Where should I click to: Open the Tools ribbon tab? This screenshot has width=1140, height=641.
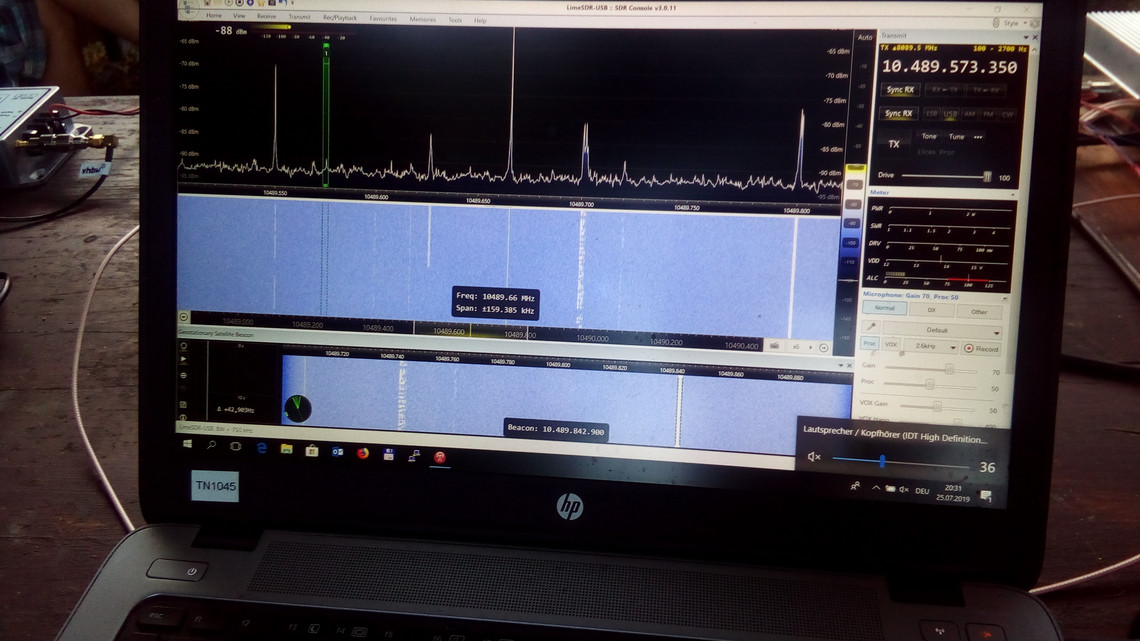(x=455, y=20)
